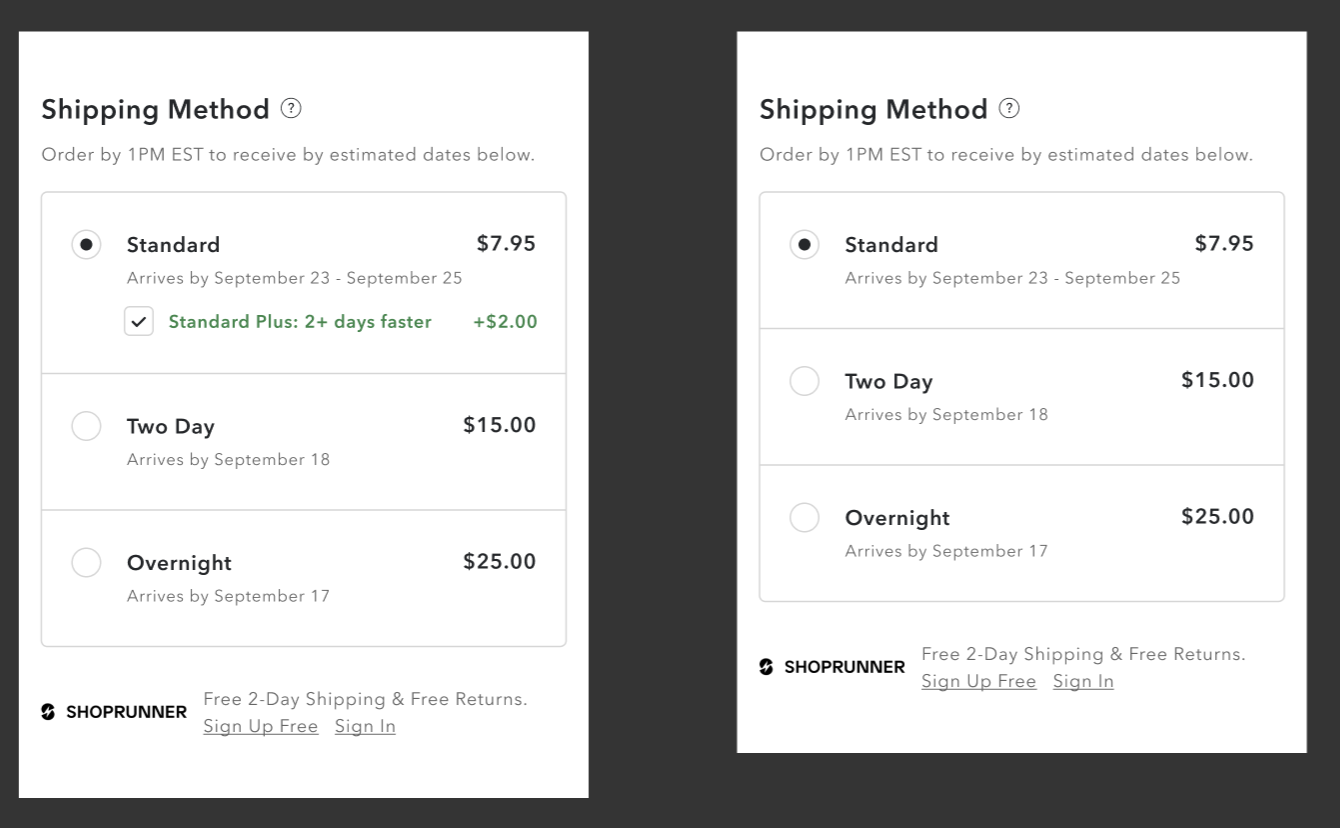Open Sign Up Free link in right panel
The height and width of the screenshot is (828, 1340).
(x=978, y=681)
